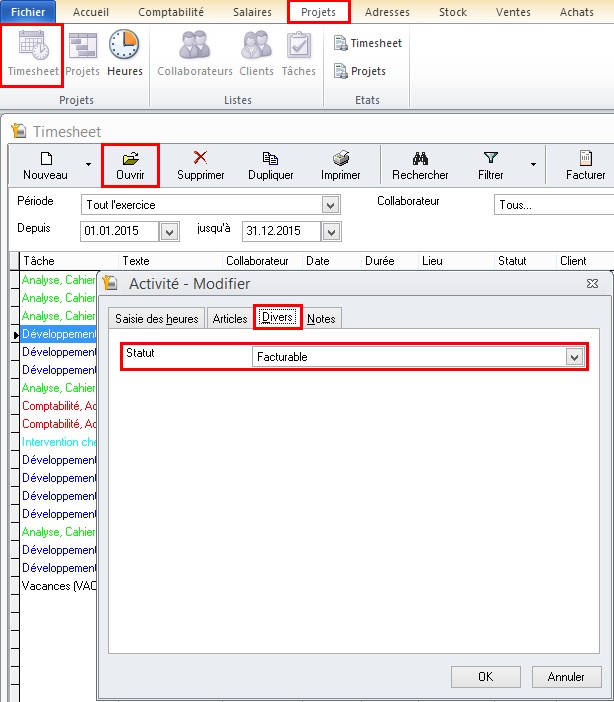Select the highlighted Développement row

click(59, 334)
